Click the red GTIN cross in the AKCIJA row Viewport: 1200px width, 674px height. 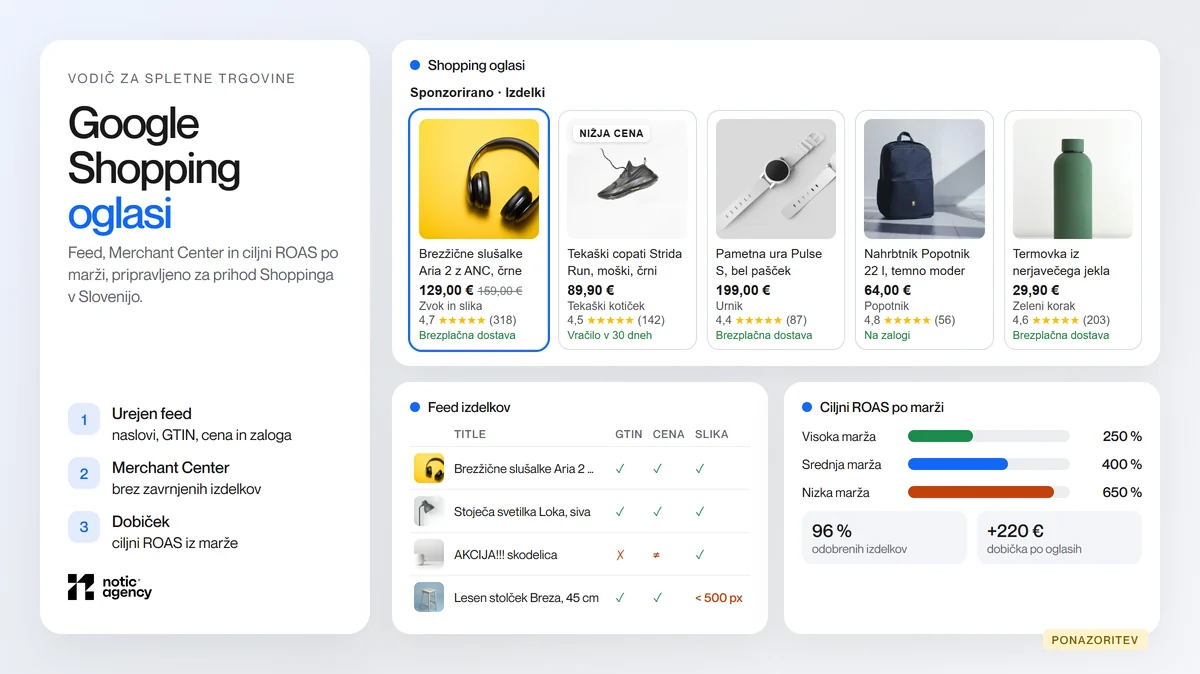(x=620, y=554)
